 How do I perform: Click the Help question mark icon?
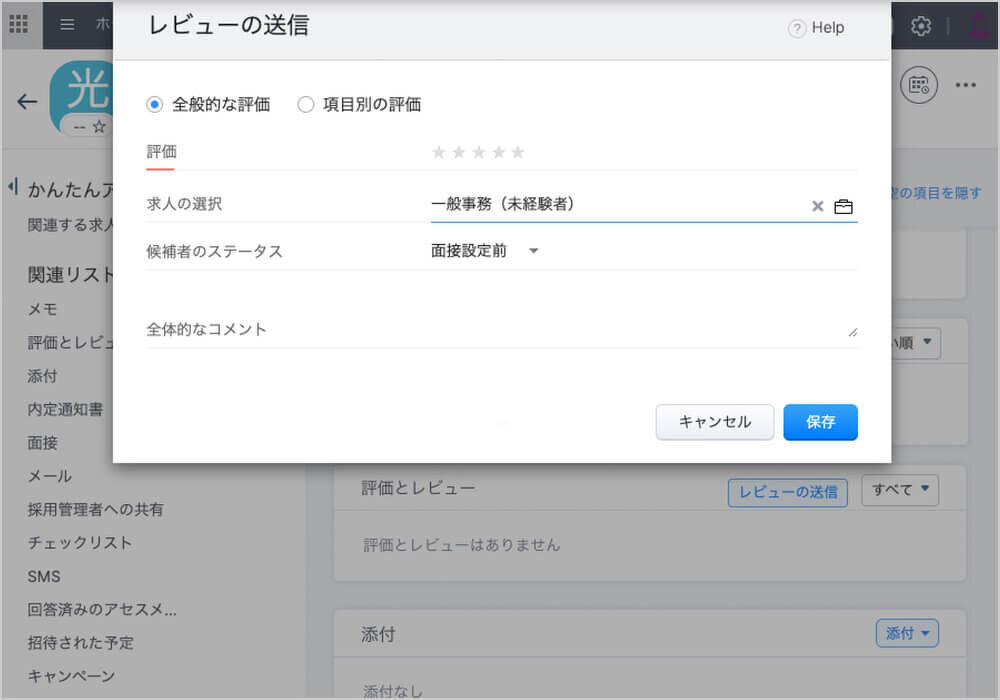797,29
